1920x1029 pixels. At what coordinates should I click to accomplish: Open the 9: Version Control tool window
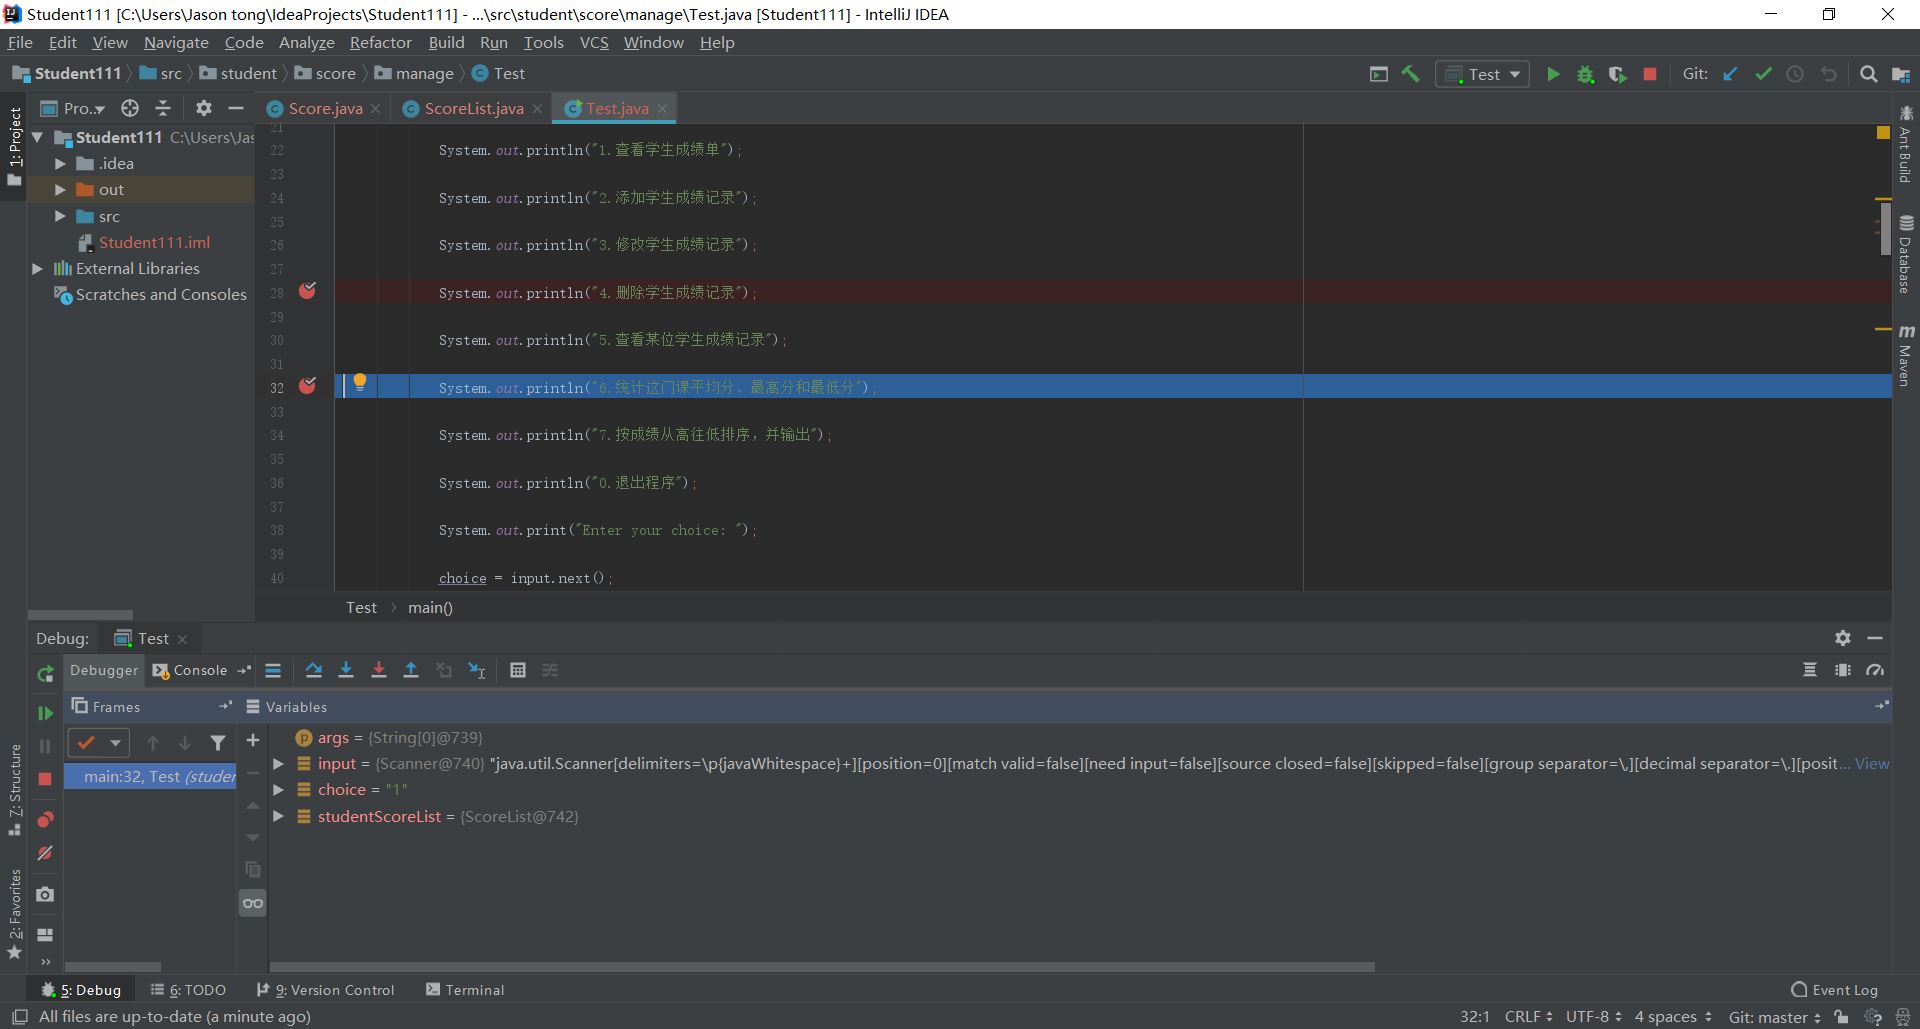[326, 990]
